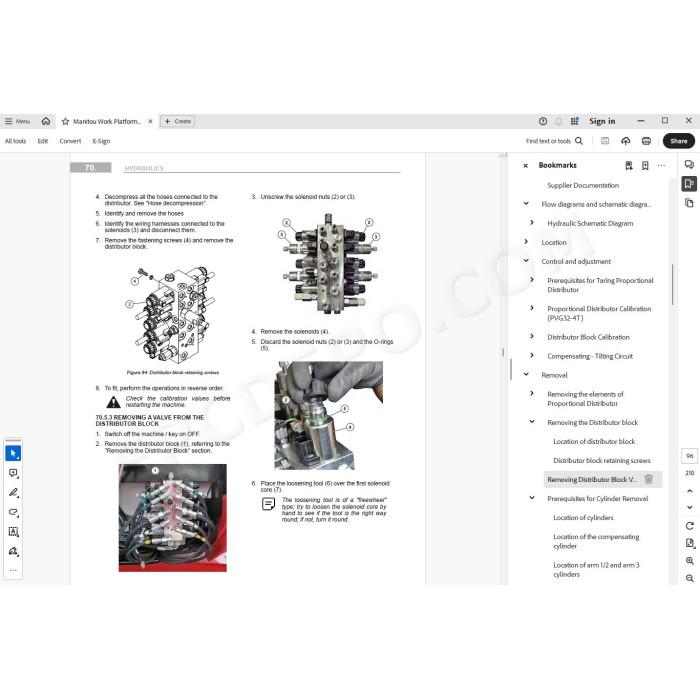
Task: Click the distributor block photo in the document
Action: click(x=173, y=518)
